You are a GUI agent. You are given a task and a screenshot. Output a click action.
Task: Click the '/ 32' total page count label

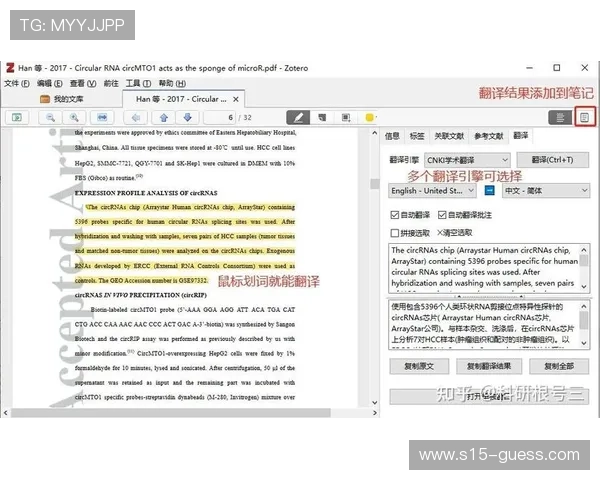245,118
